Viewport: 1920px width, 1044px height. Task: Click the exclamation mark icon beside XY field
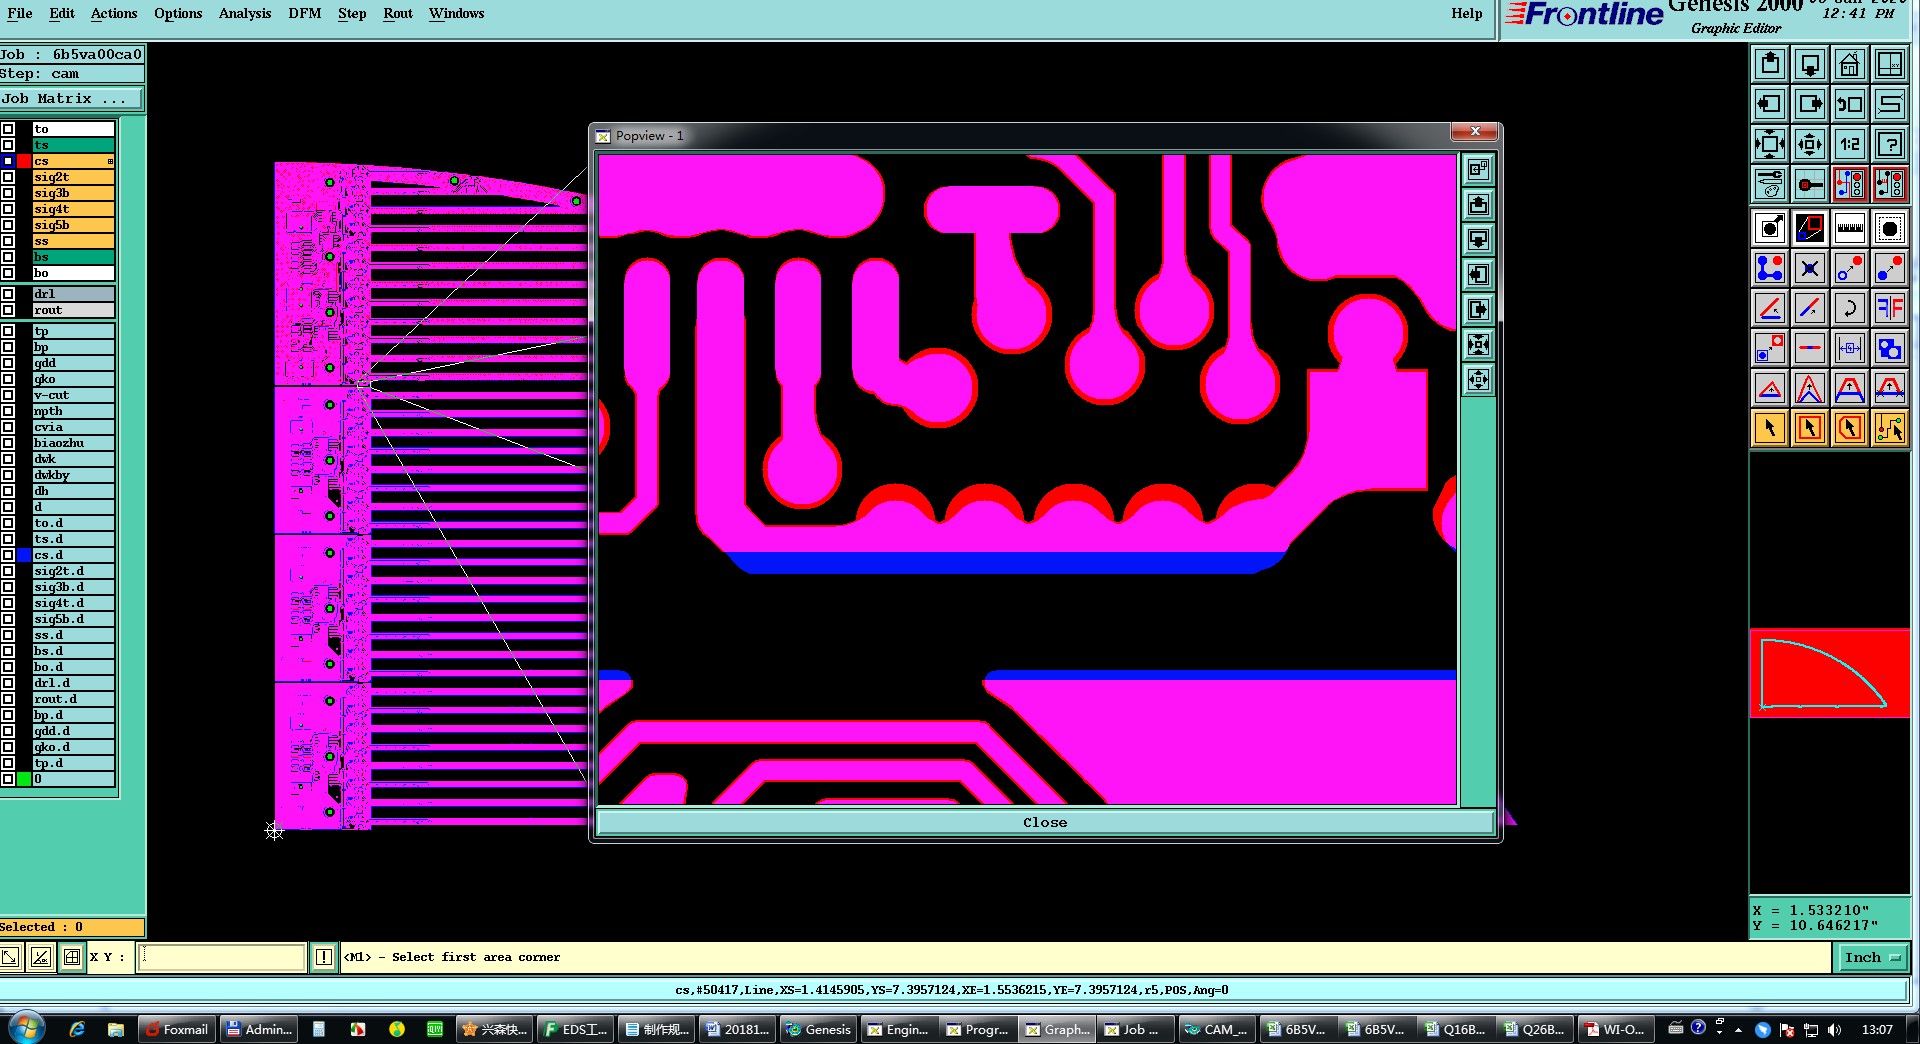[324, 957]
